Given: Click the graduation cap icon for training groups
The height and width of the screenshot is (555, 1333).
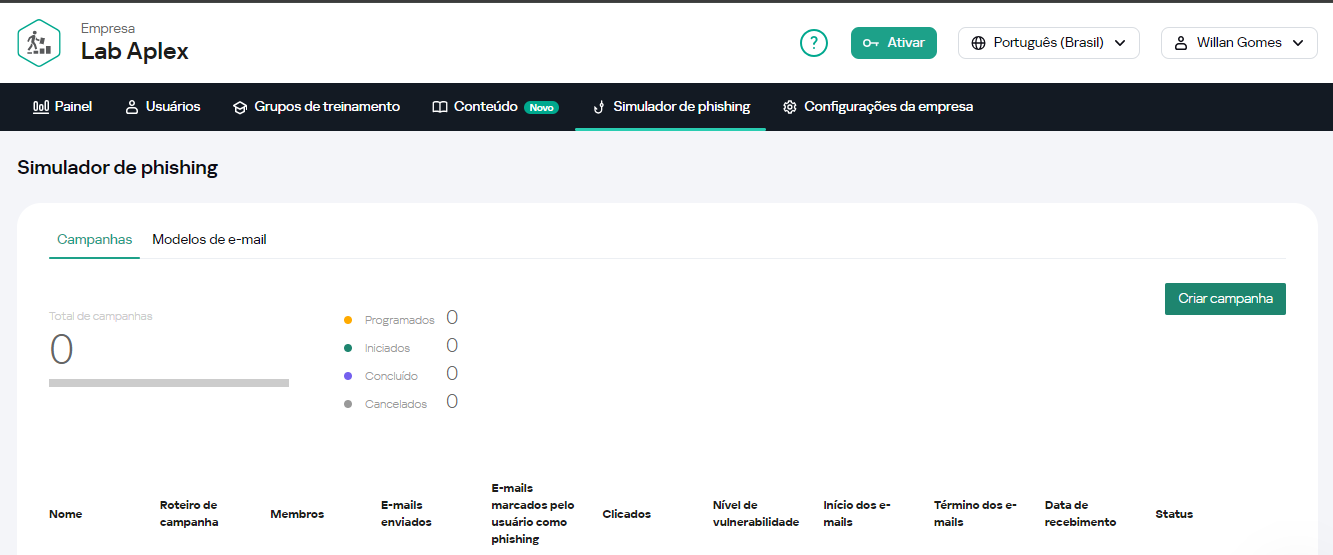Looking at the screenshot, I should (240, 107).
